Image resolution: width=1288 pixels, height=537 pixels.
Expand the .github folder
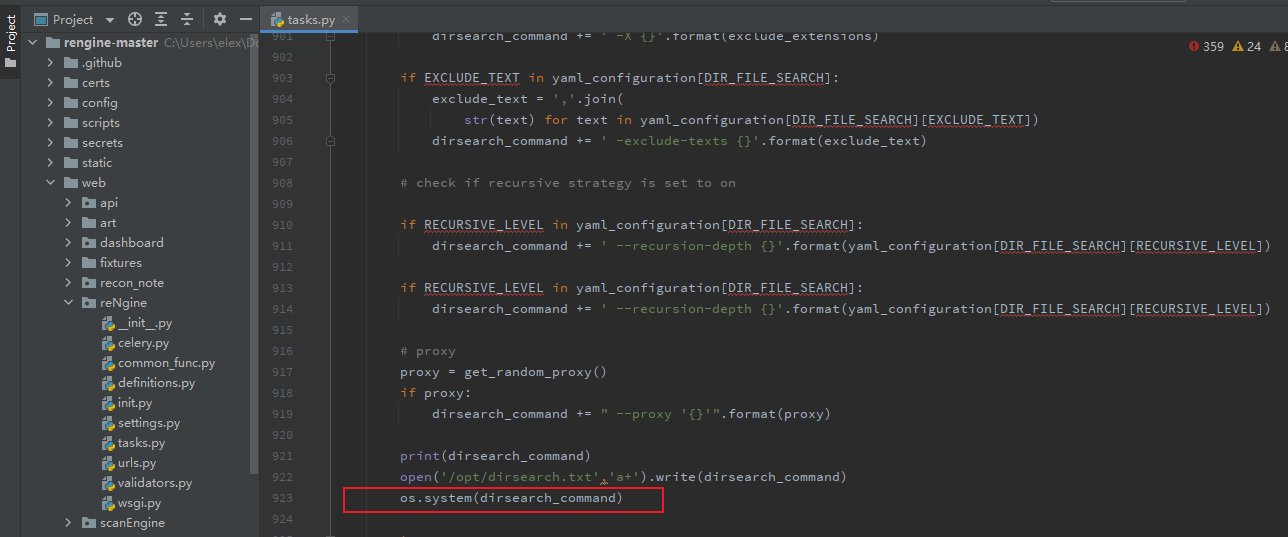tap(51, 63)
